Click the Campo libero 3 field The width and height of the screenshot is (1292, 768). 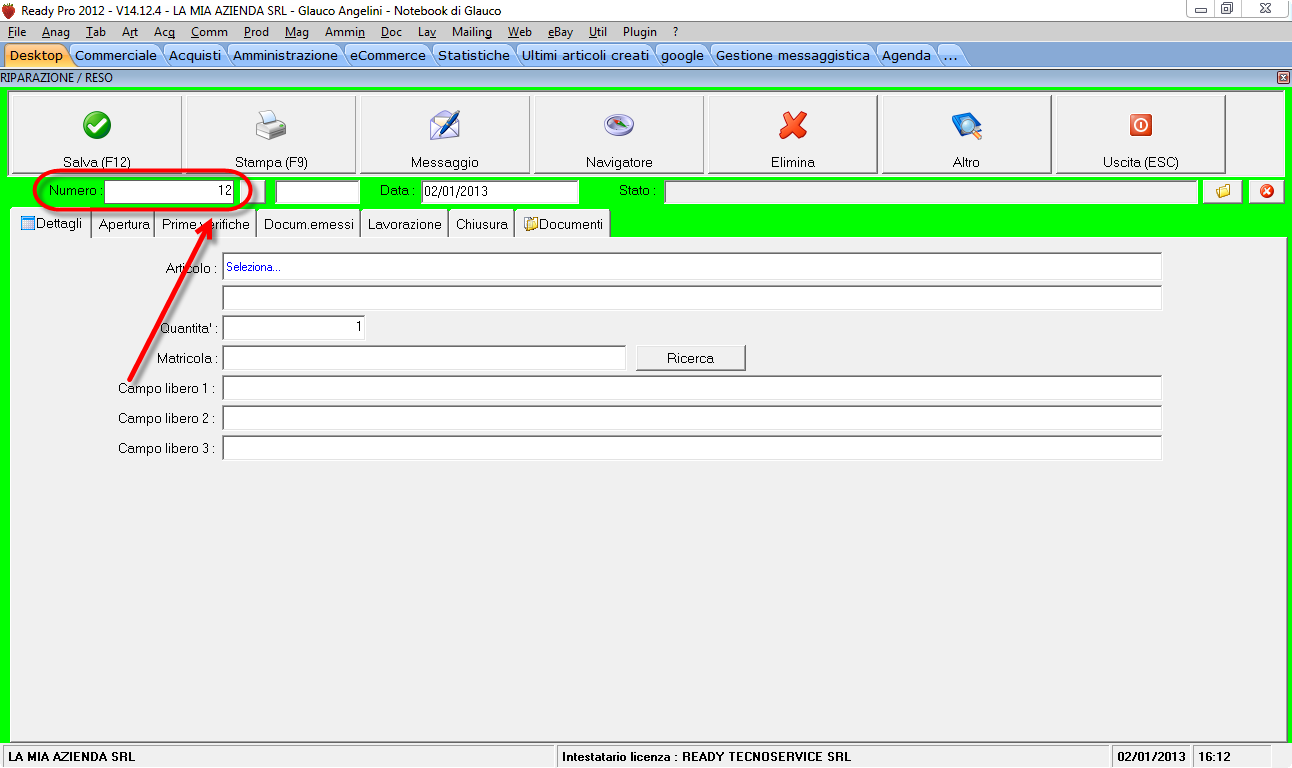[x=692, y=448]
